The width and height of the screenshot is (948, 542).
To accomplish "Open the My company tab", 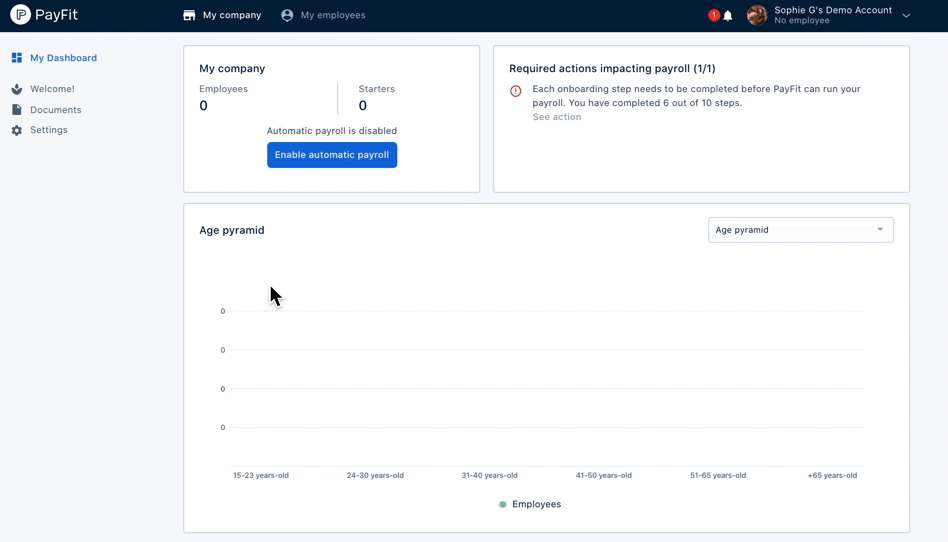I will [222, 15].
